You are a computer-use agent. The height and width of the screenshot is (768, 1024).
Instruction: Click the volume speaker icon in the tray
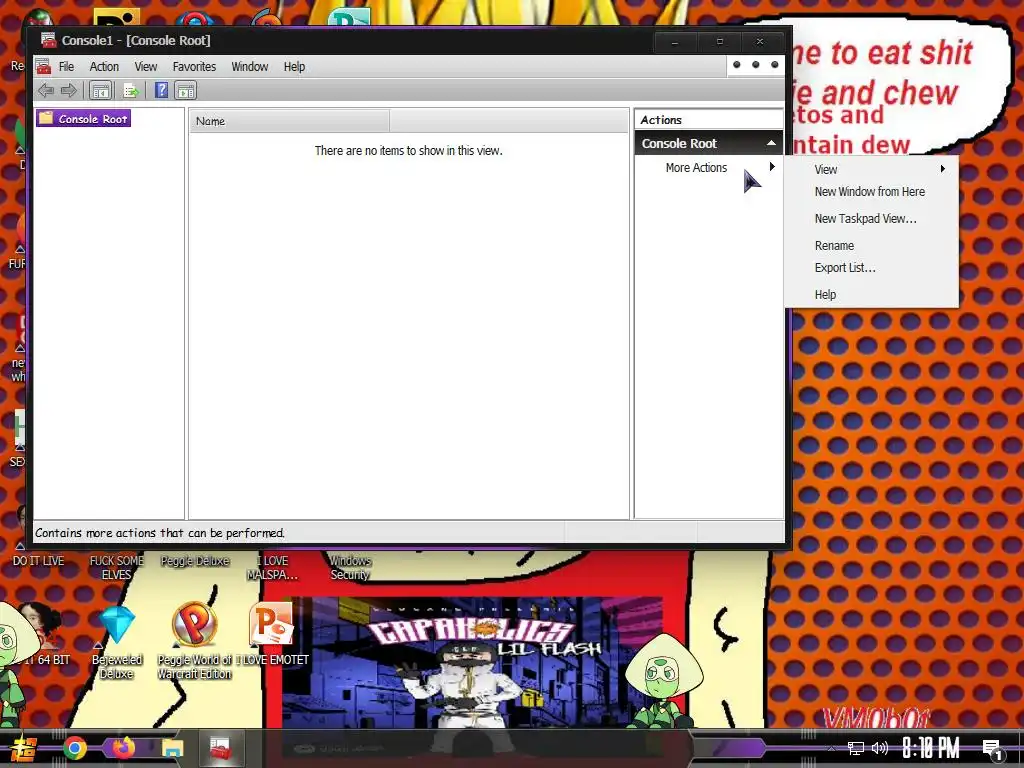click(880, 748)
